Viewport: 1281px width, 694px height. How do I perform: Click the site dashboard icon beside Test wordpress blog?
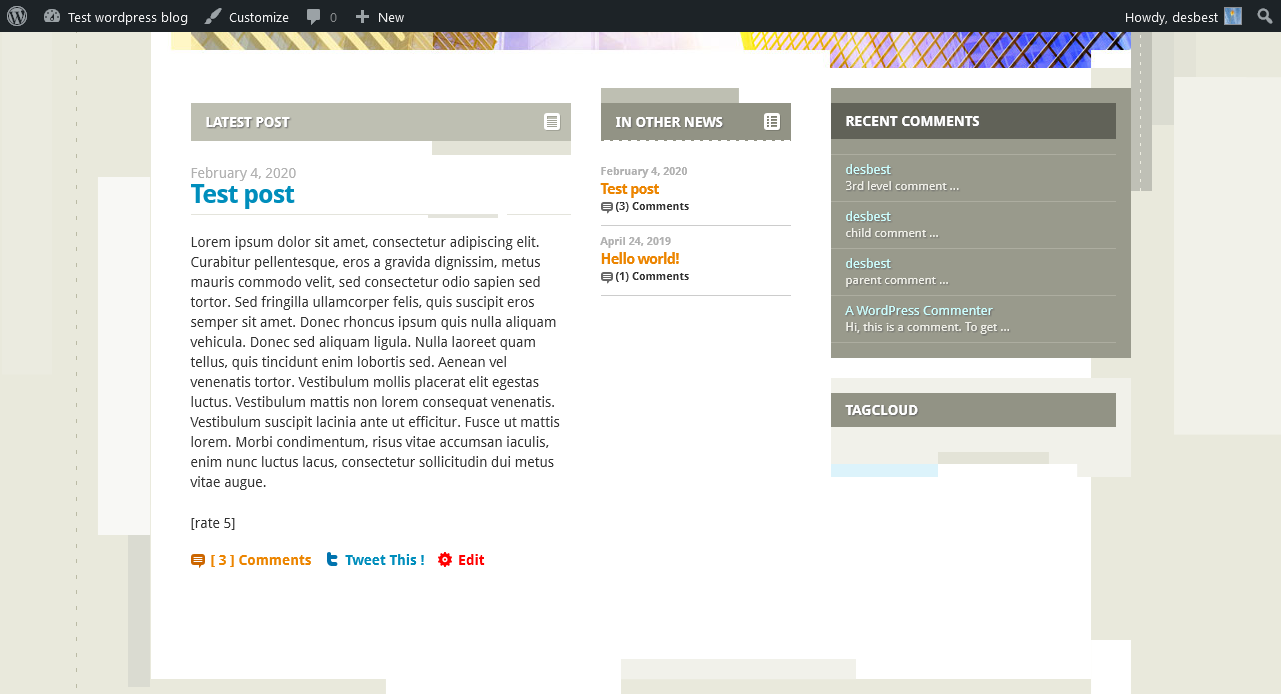52,16
